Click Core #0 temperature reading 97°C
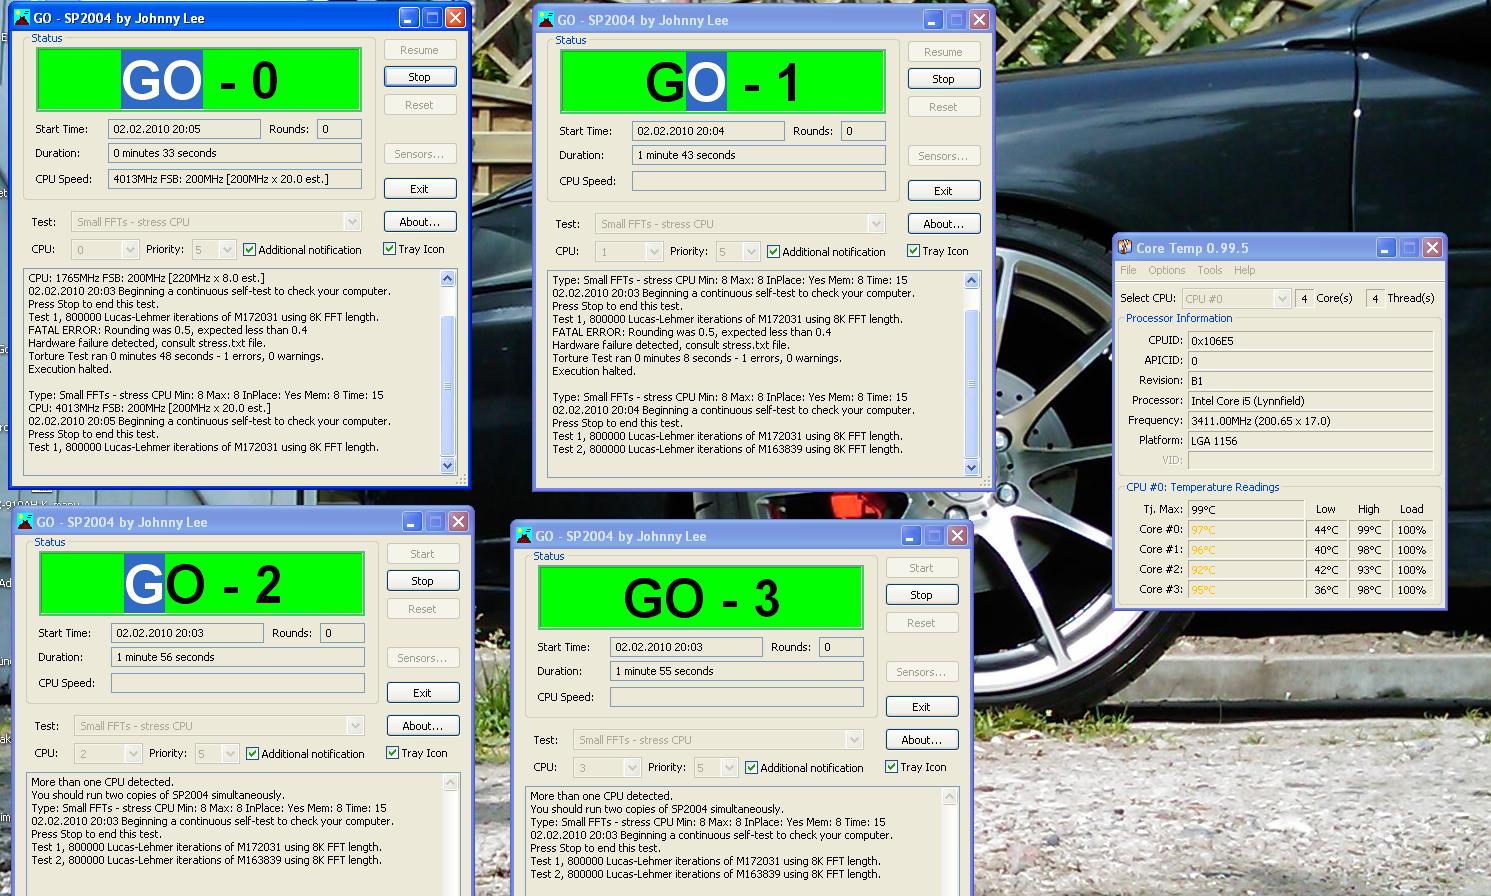 click(x=1246, y=530)
